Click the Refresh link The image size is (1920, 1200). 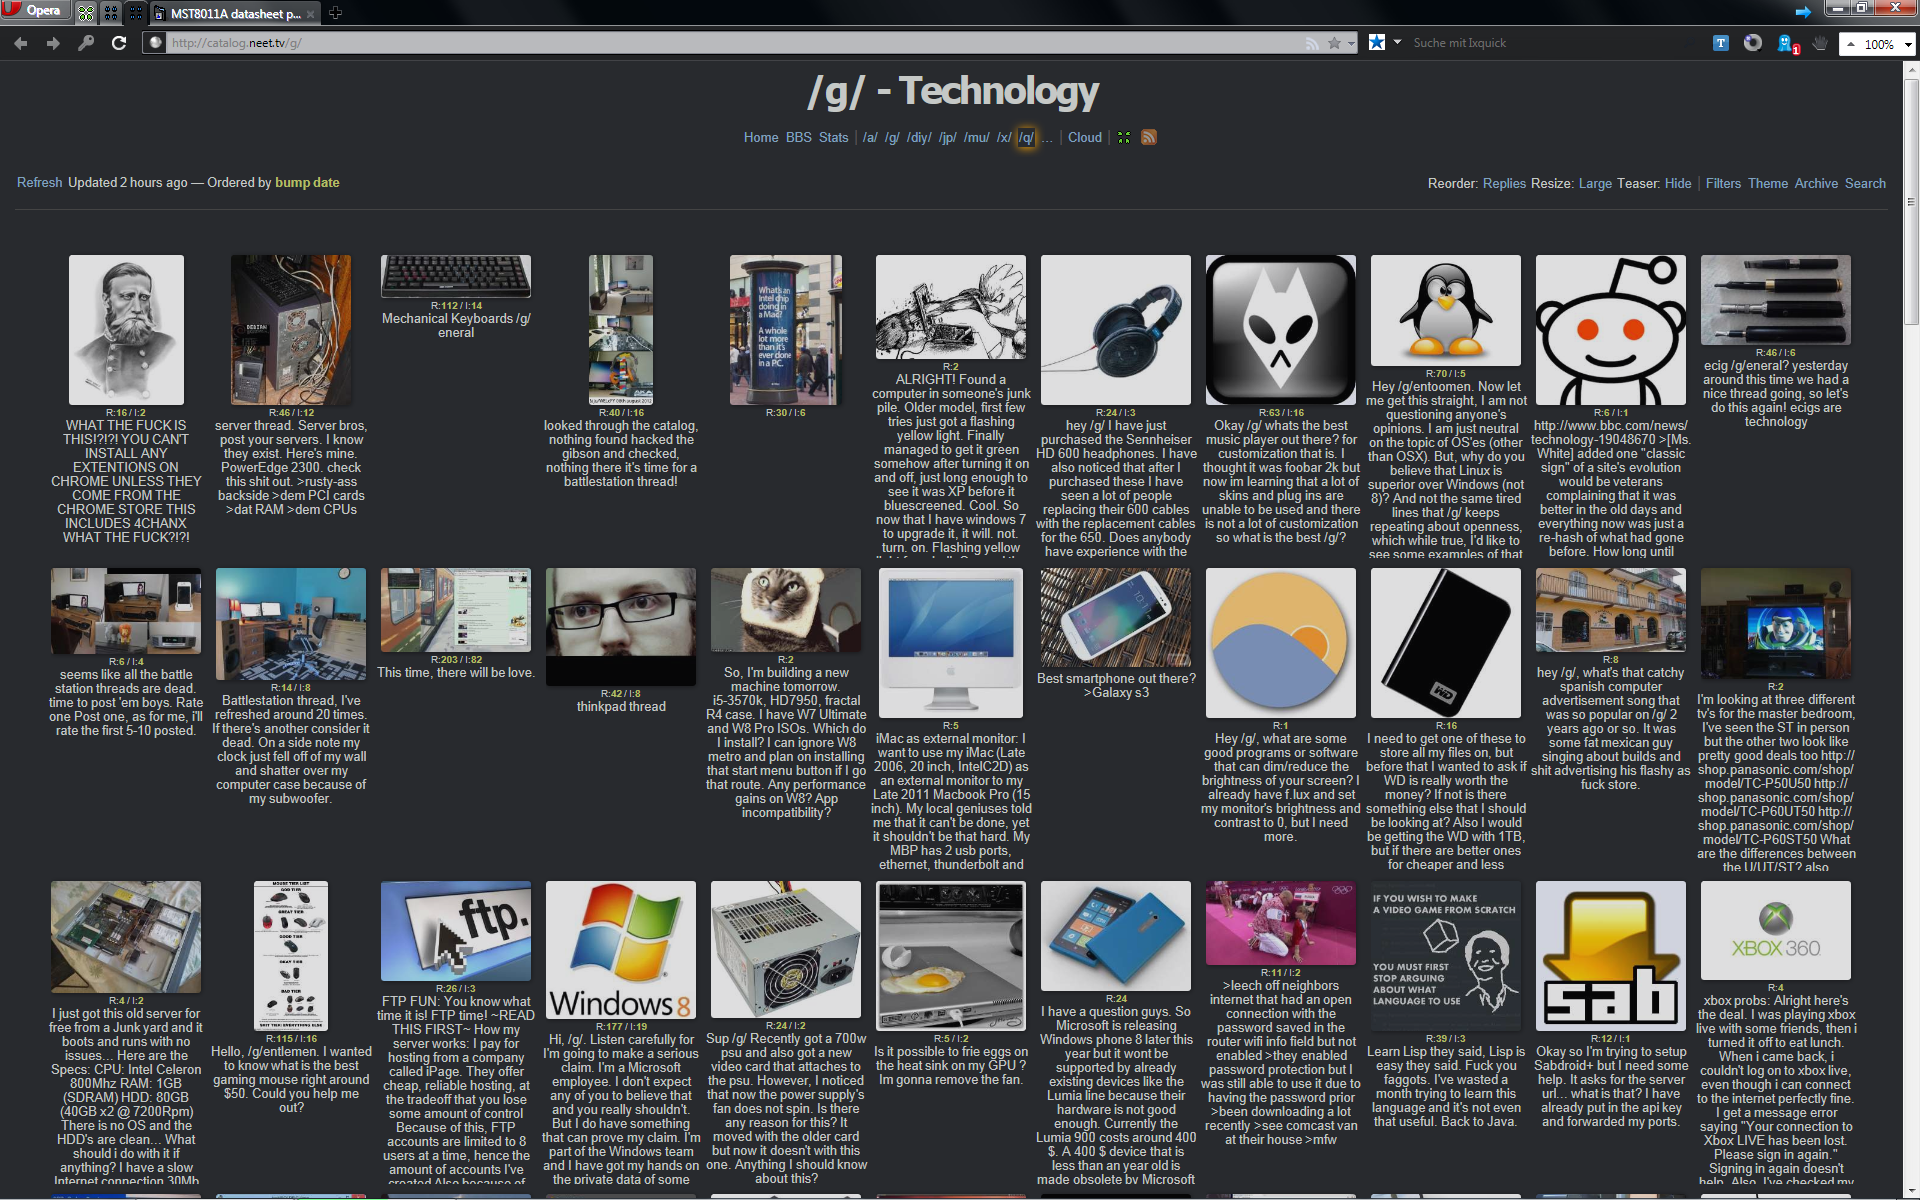pos(39,183)
